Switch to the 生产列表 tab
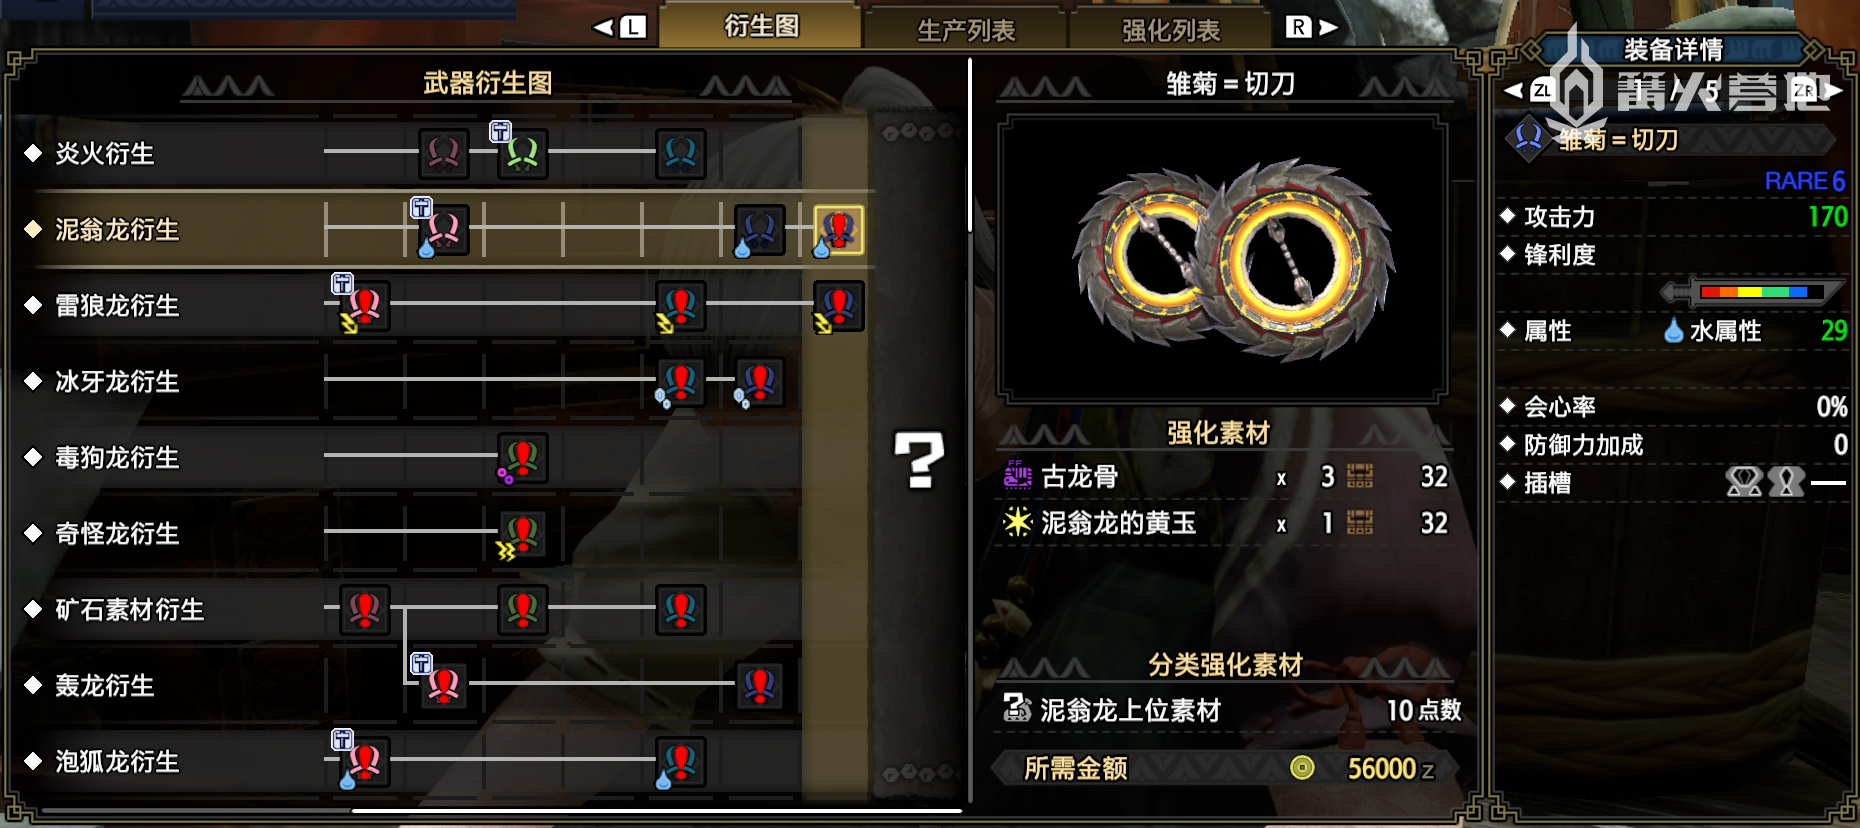The image size is (1860, 828). (x=966, y=30)
